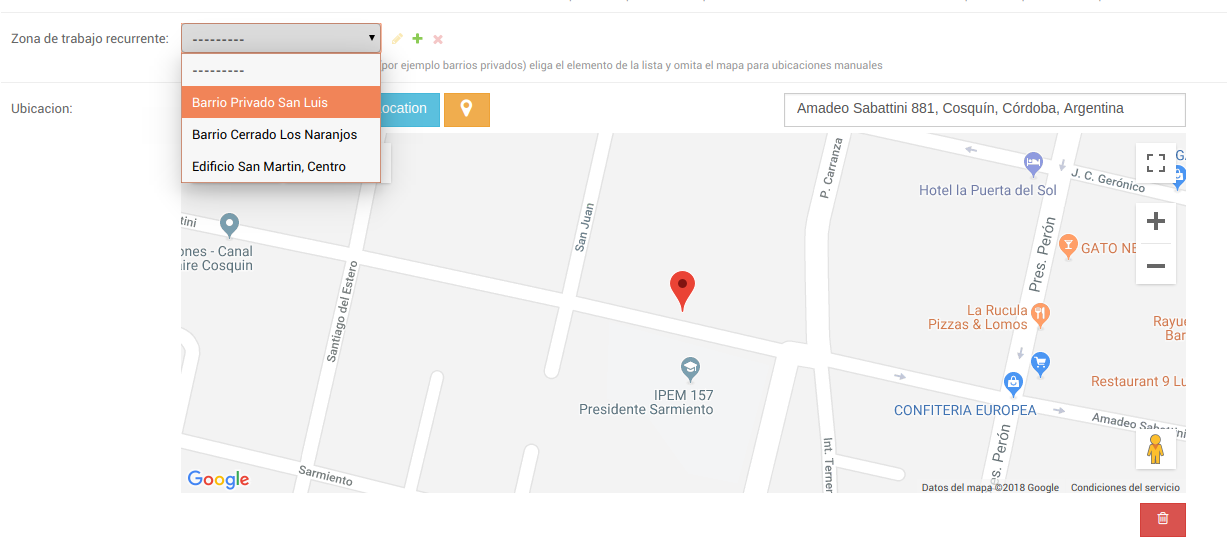Click the Google logo on the map
The height and width of the screenshot is (549, 1227).
coord(218,479)
